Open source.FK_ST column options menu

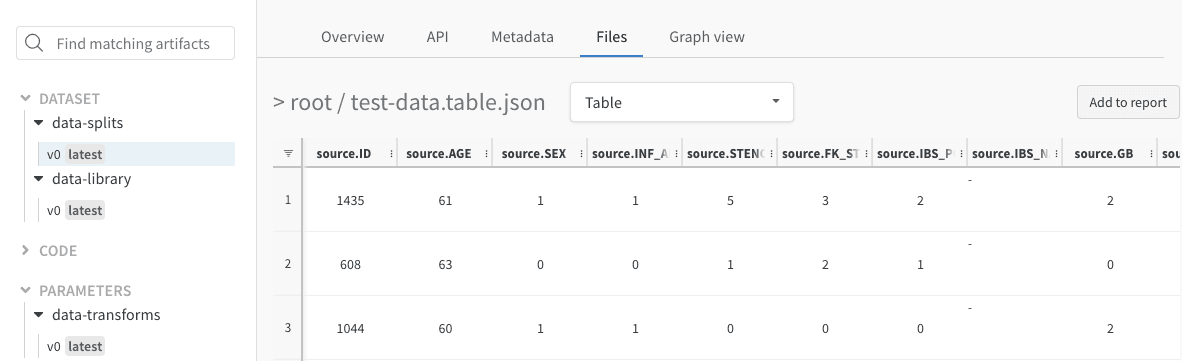tap(865, 154)
